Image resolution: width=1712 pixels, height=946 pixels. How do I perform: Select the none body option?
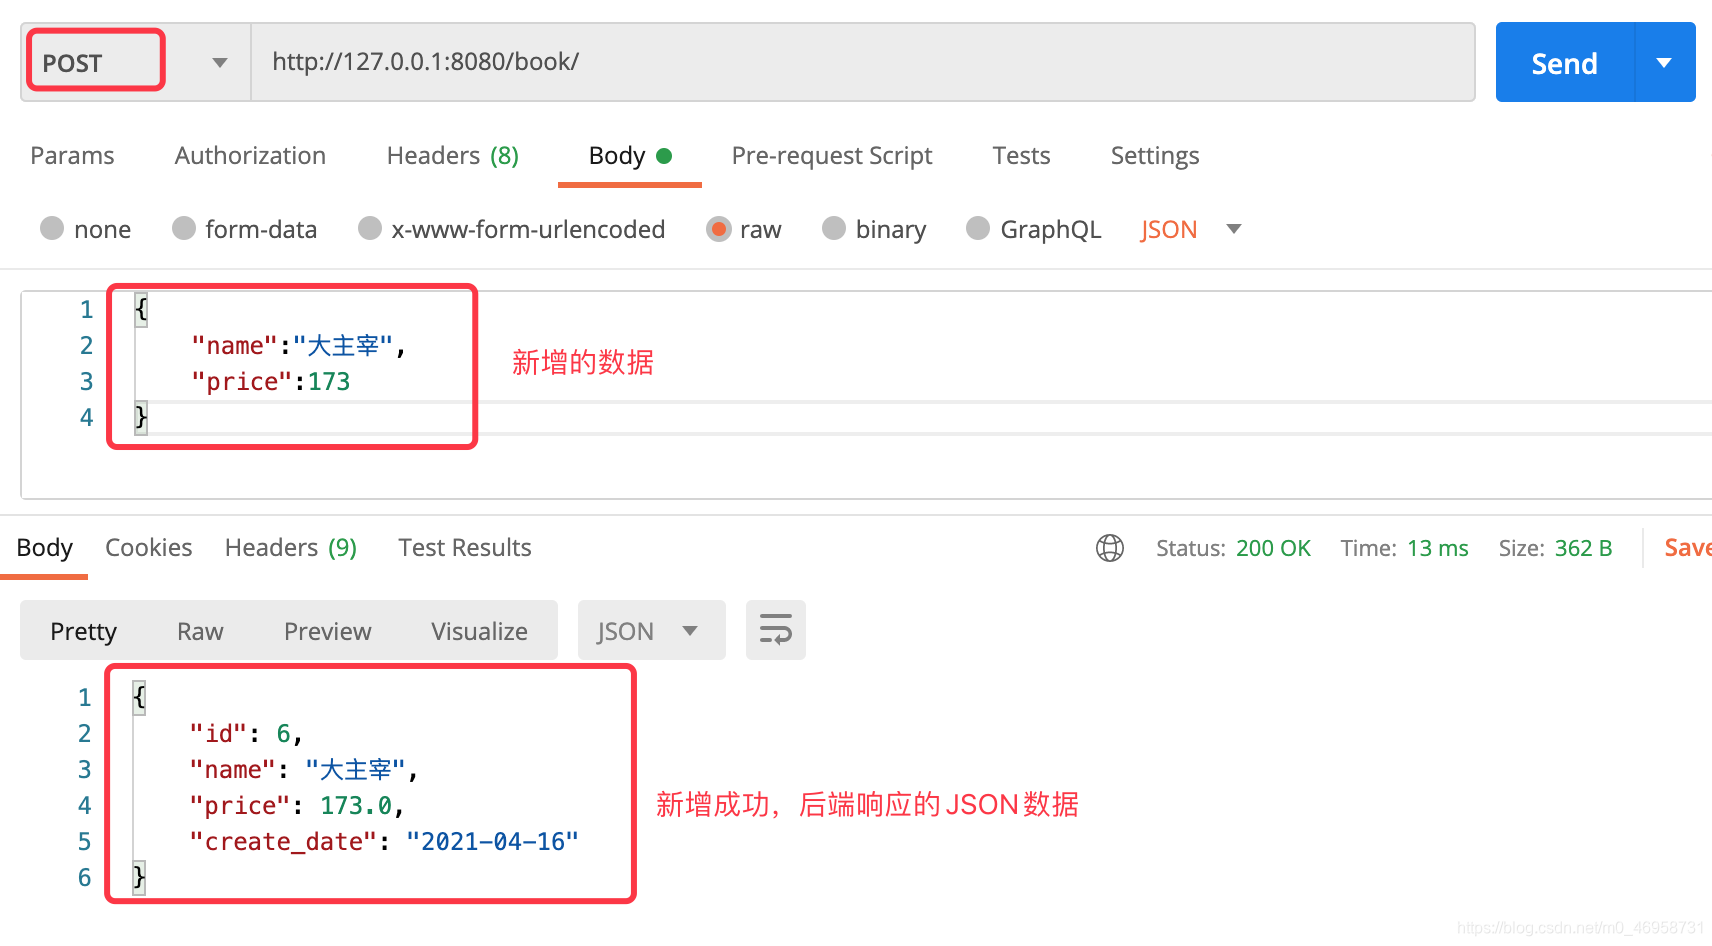86,229
